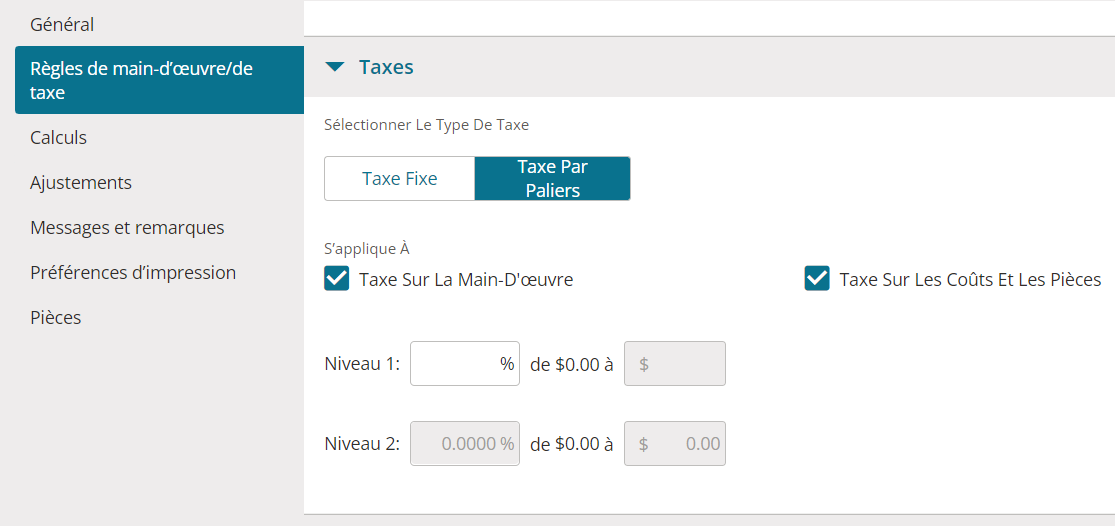Image resolution: width=1116 pixels, height=526 pixels.
Task: Switch to Préférences d'impression
Action: point(133,272)
